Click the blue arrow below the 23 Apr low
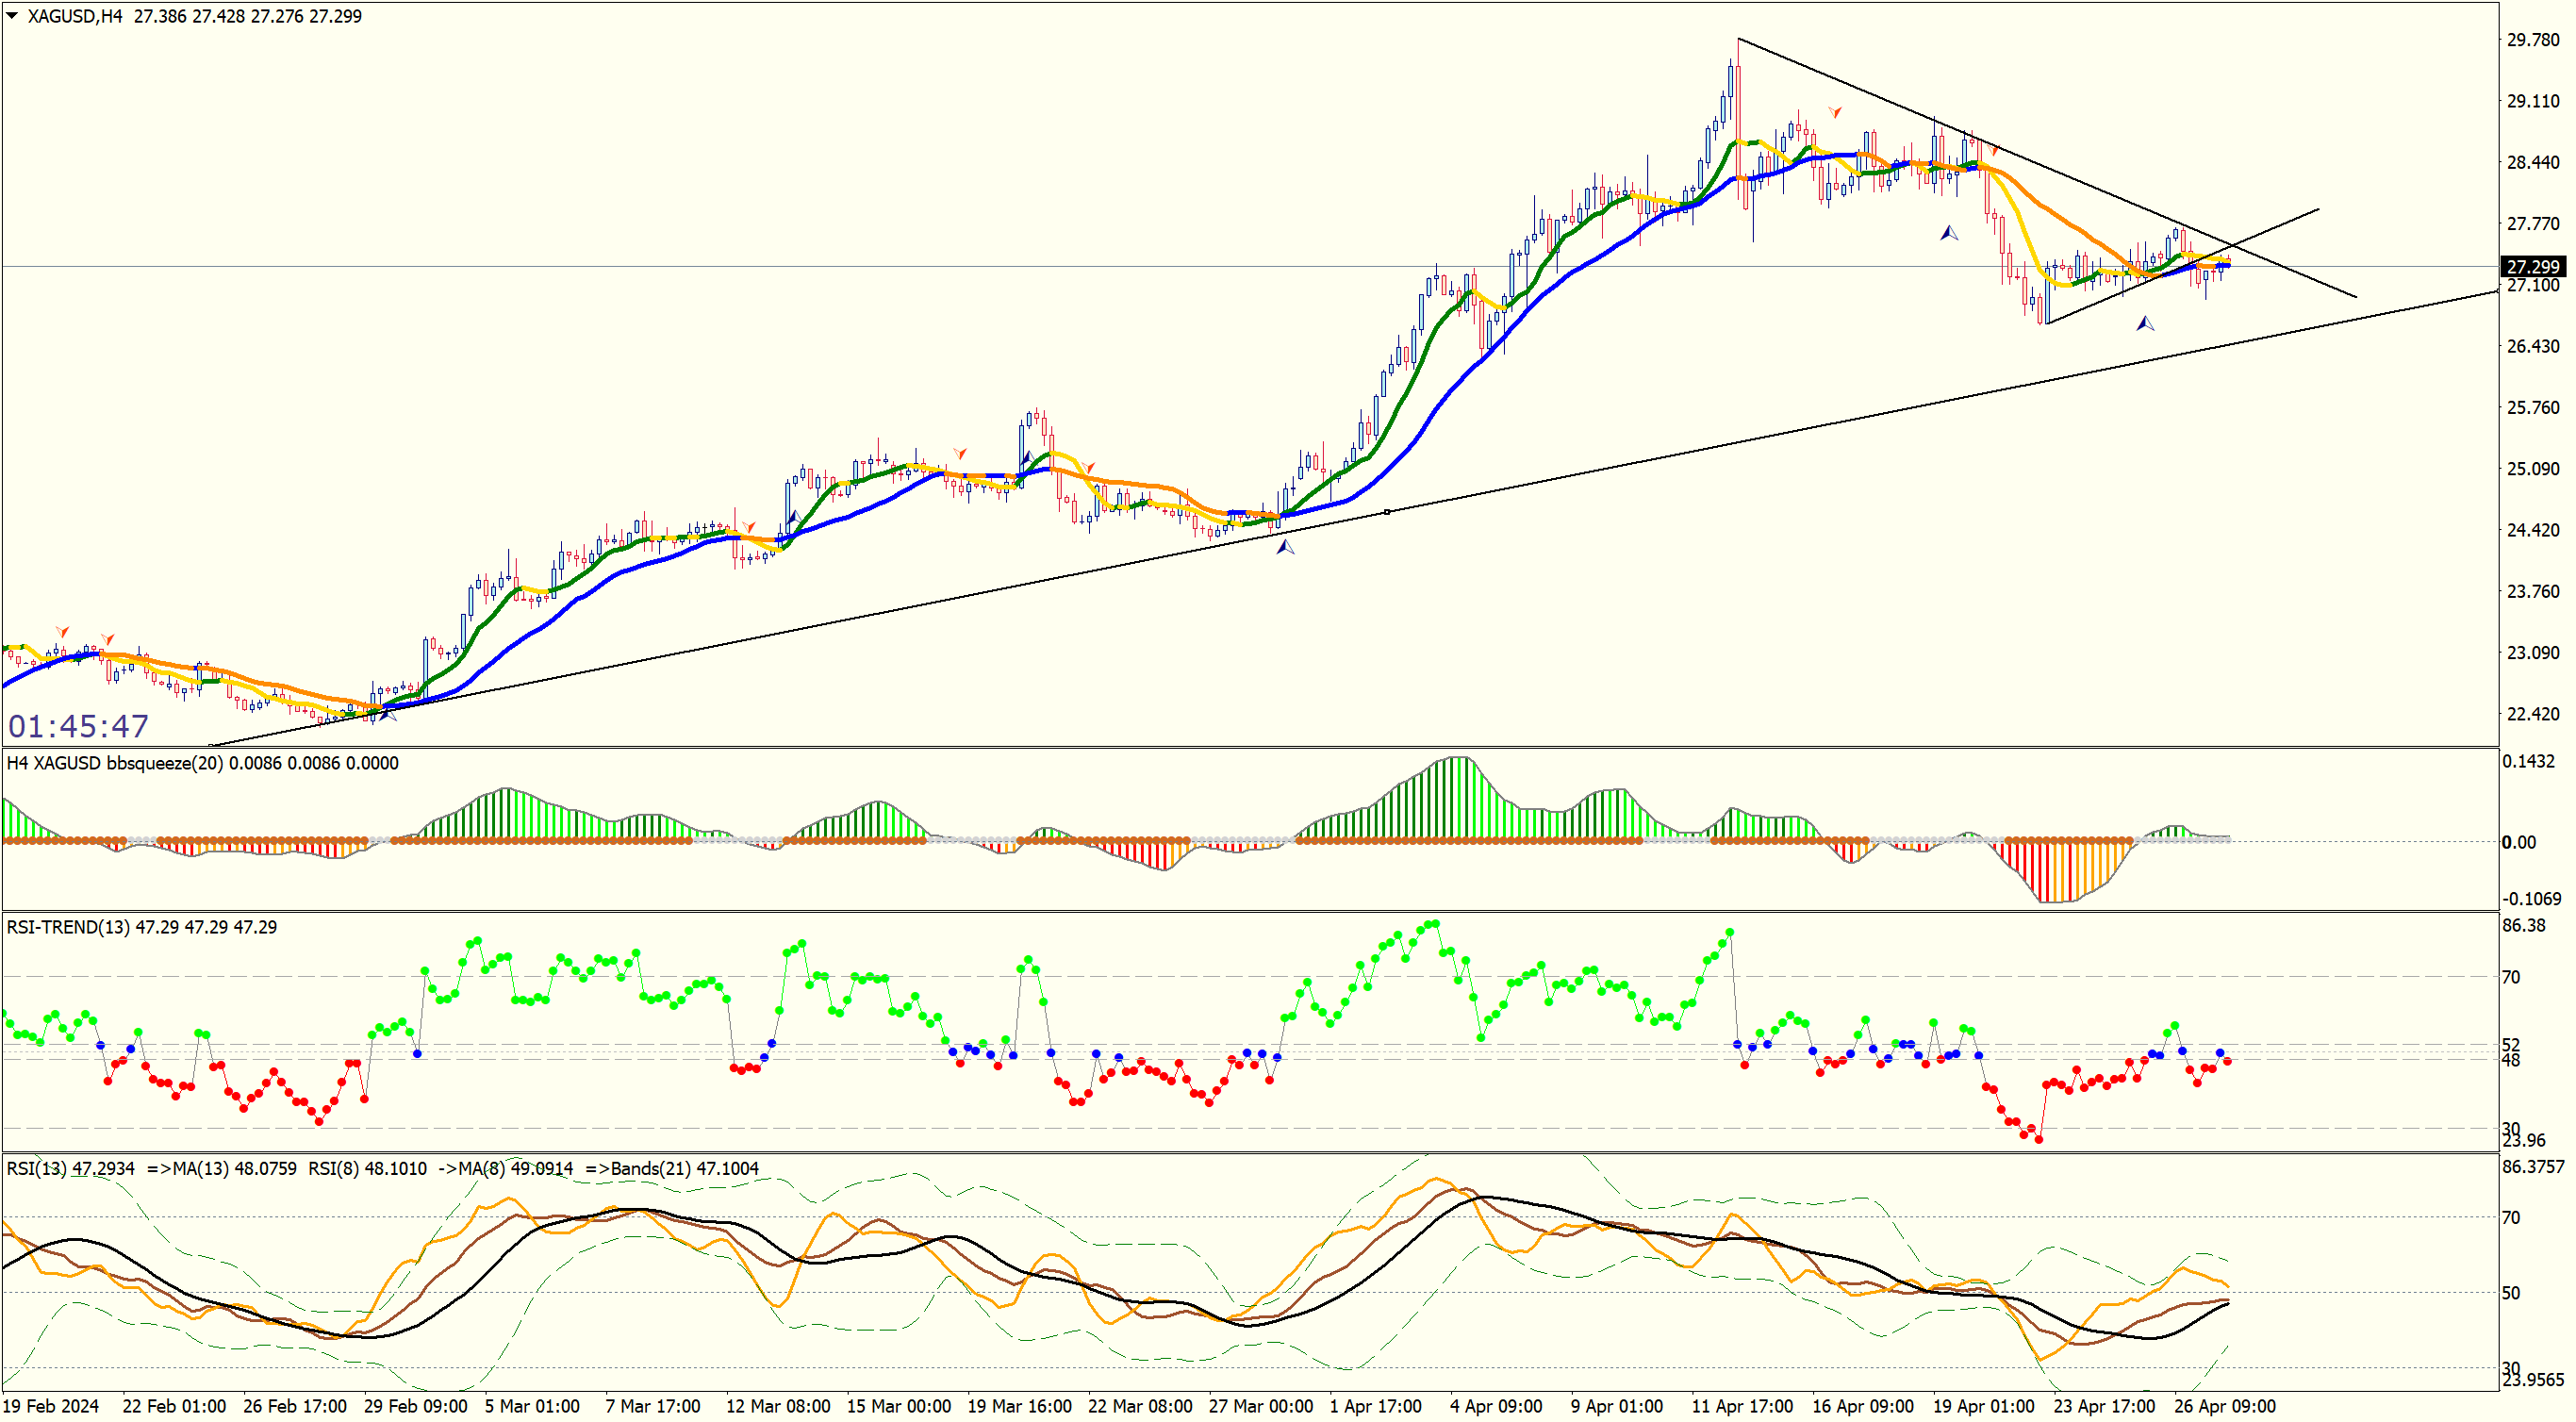The image size is (2576, 1422). click(x=2145, y=323)
